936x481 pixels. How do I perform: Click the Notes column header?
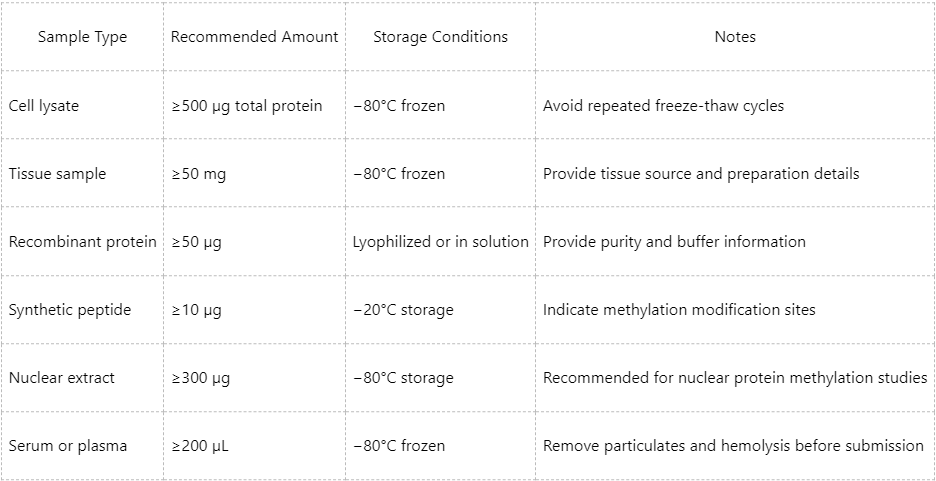735,37
